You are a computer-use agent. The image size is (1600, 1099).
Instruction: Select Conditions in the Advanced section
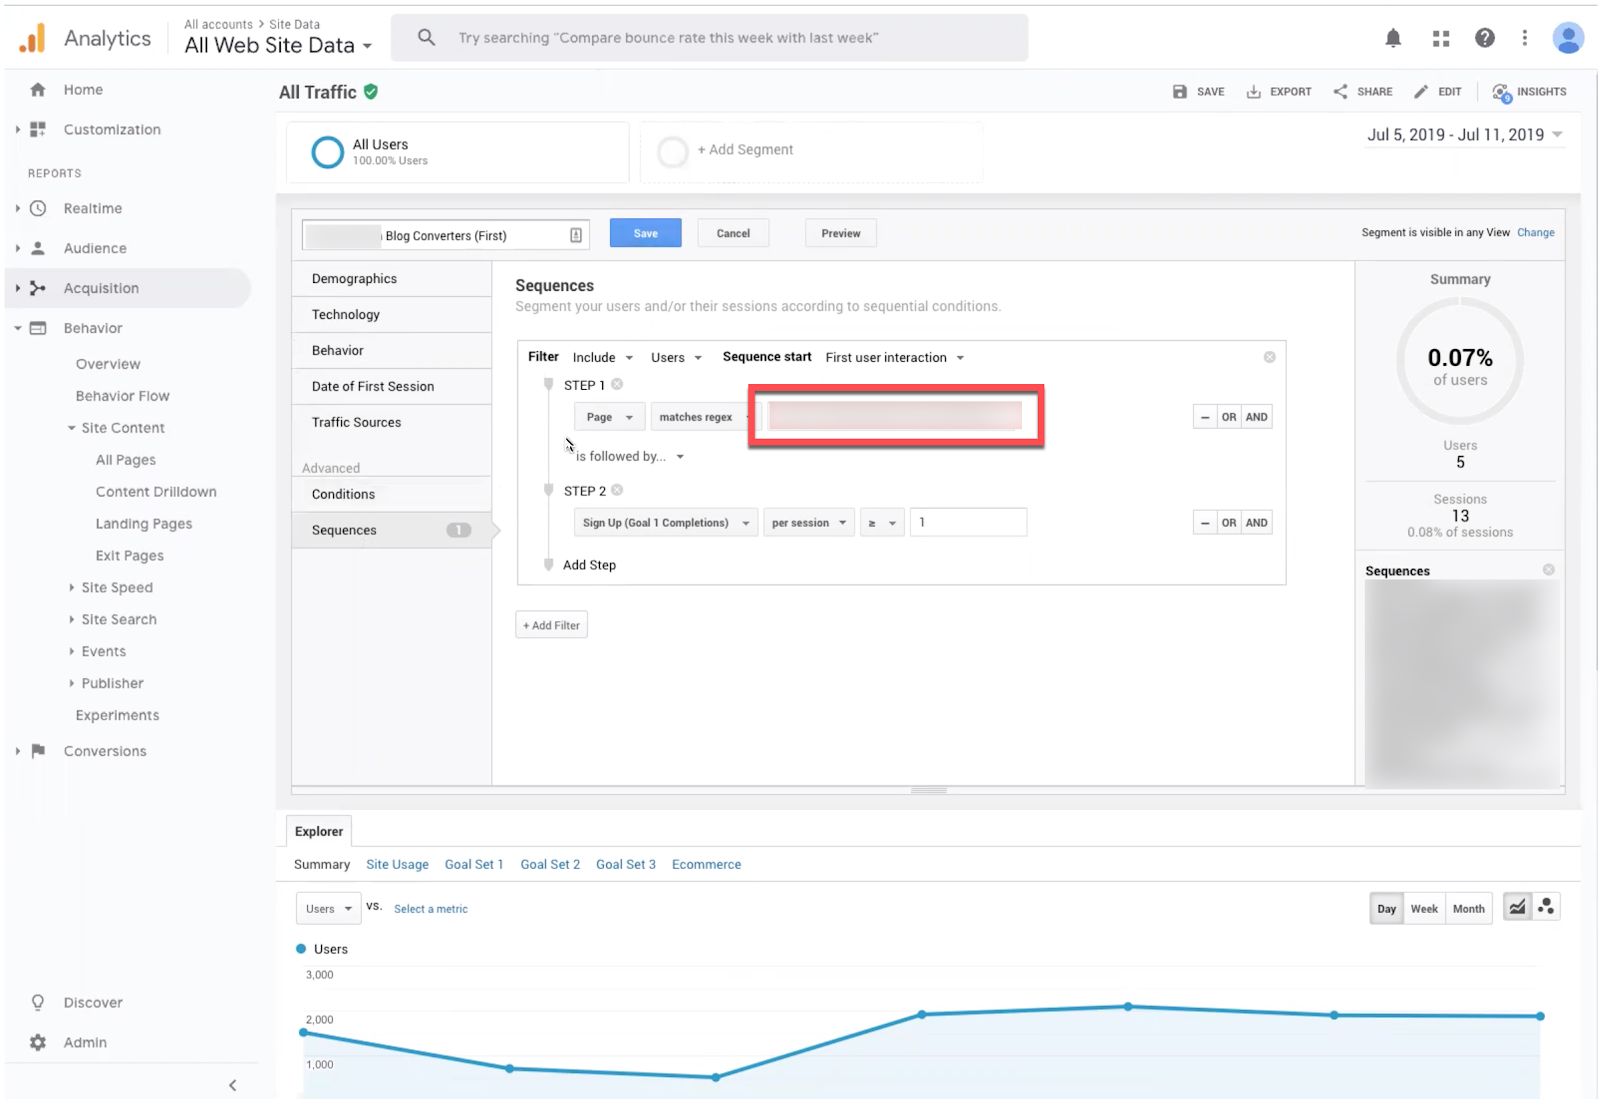(x=343, y=494)
